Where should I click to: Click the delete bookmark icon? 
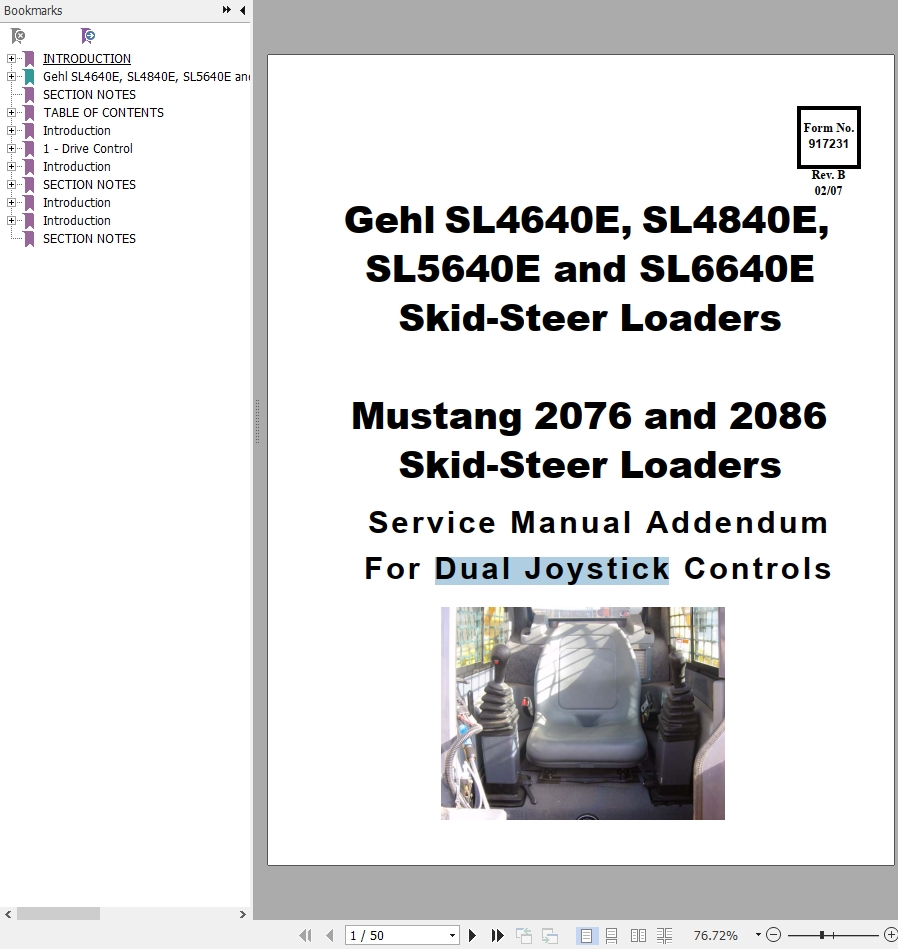tap(18, 36)
